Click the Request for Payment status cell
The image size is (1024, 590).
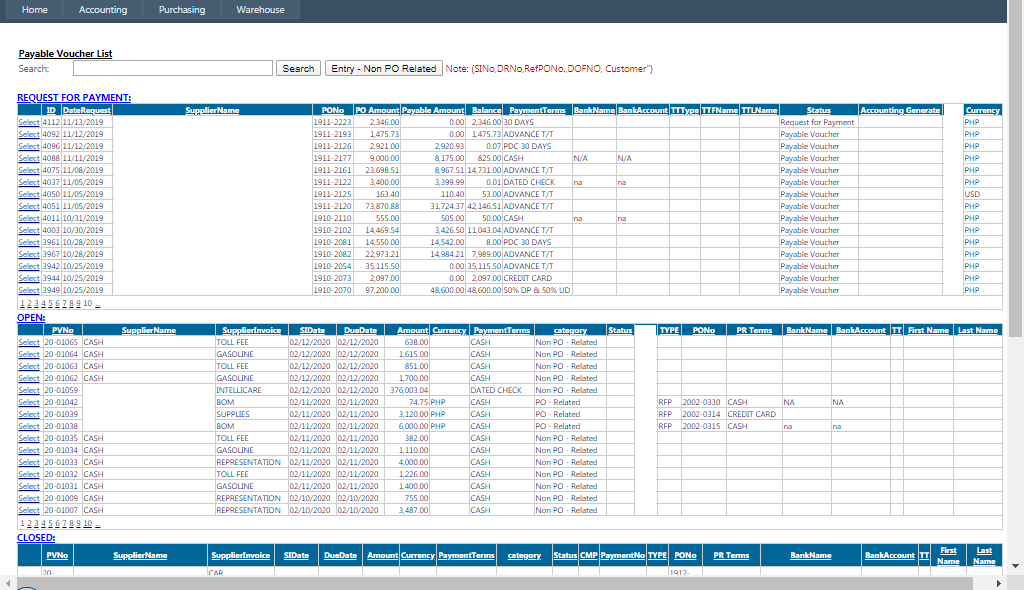pyautogui.click(x=818, y=122)
